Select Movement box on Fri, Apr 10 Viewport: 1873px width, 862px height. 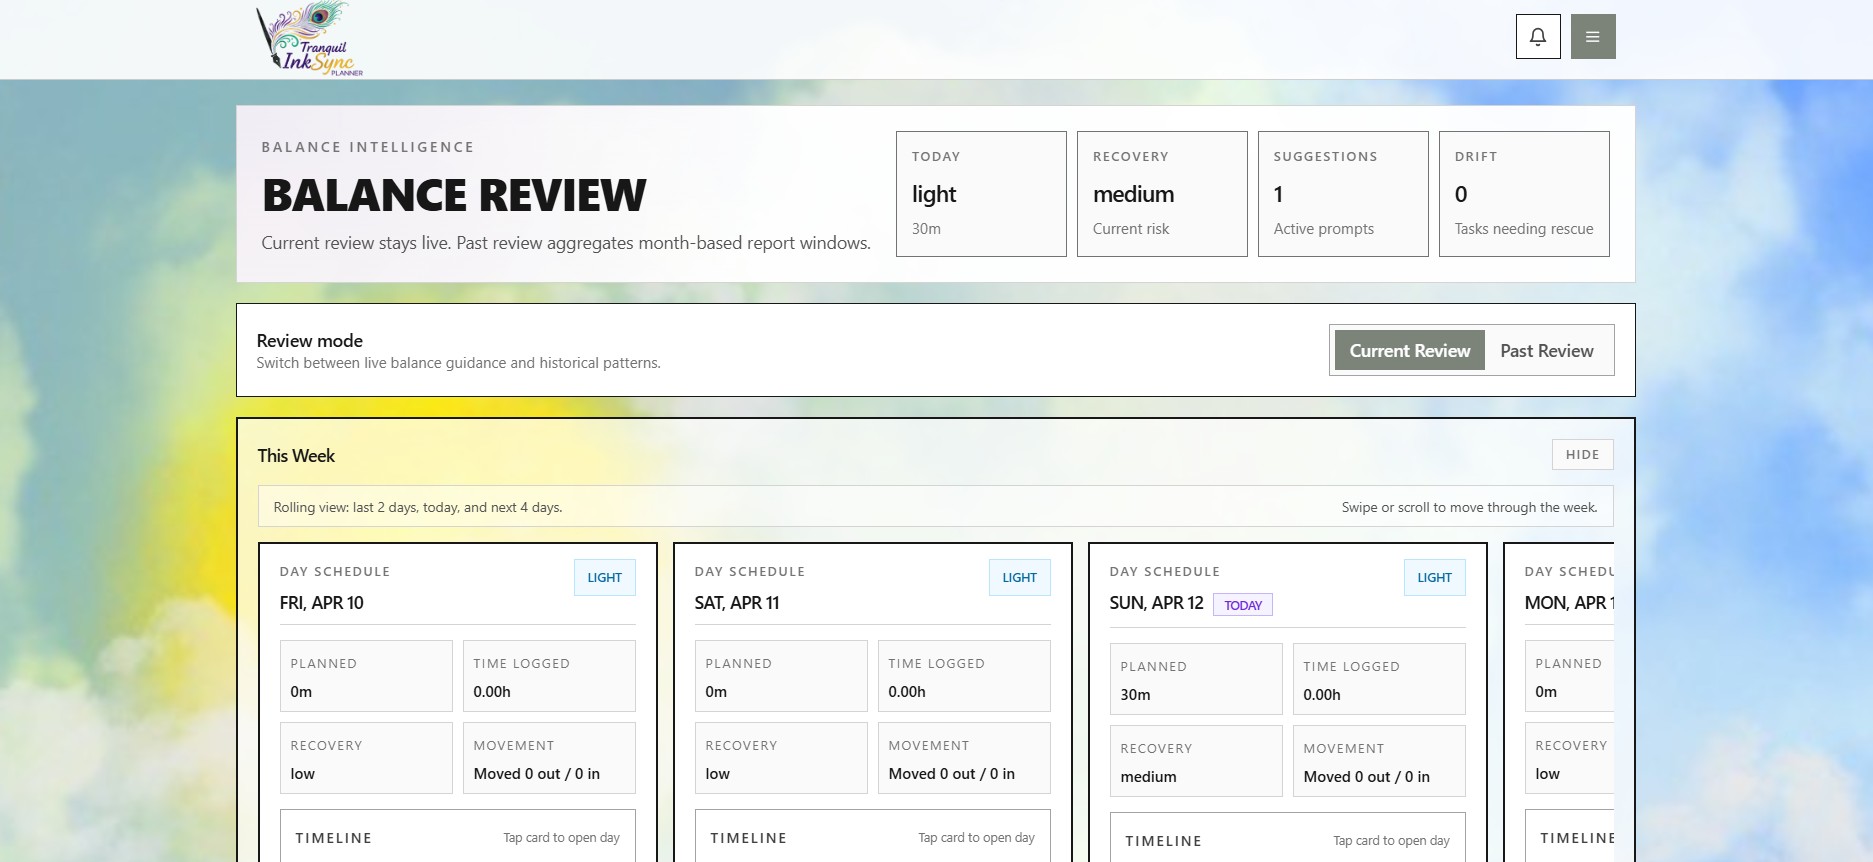pos(549,758)
